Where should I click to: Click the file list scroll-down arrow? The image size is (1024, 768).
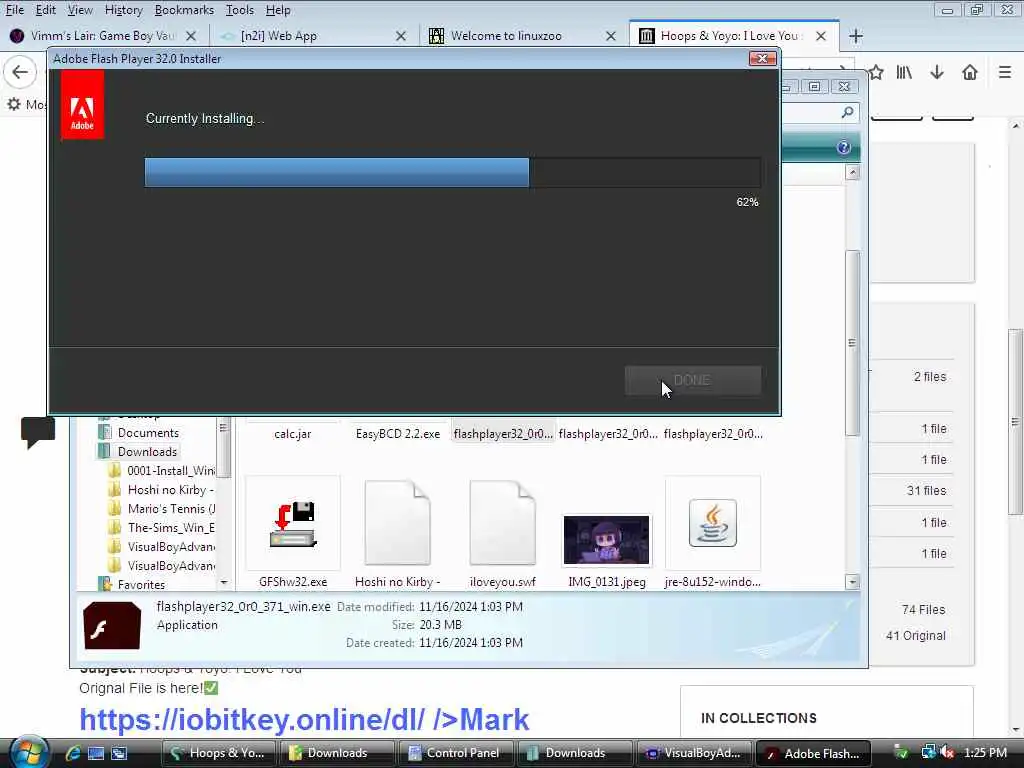[852, 582]
